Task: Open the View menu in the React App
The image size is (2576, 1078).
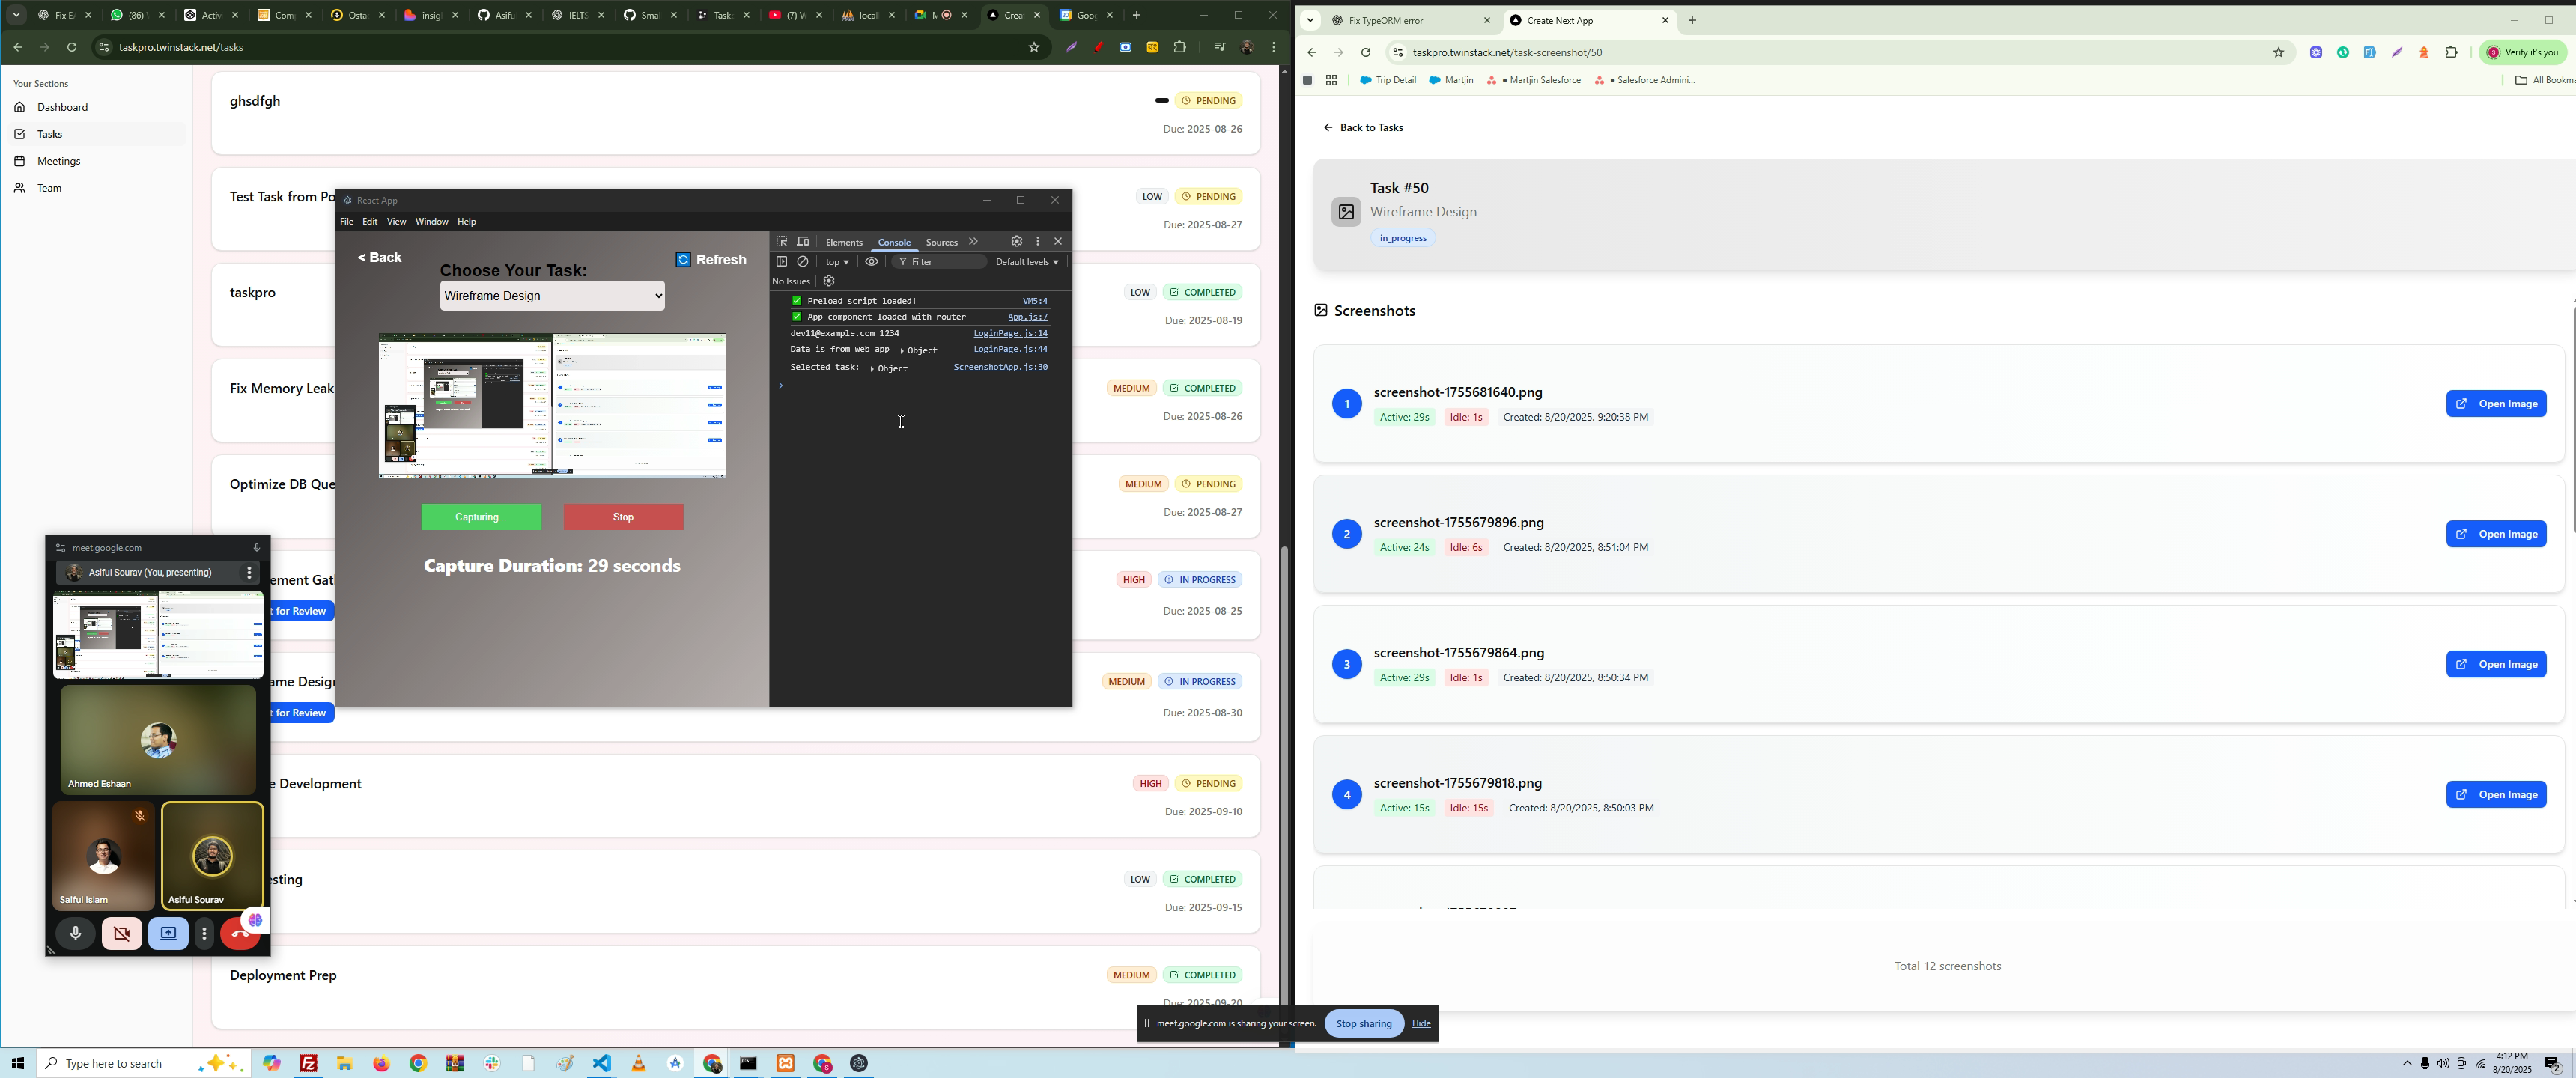Action: click(x=396, y=222)
